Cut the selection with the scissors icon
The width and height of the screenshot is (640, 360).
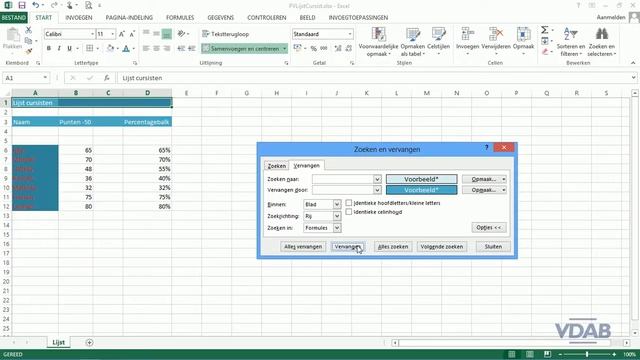[x=29, y=30]
